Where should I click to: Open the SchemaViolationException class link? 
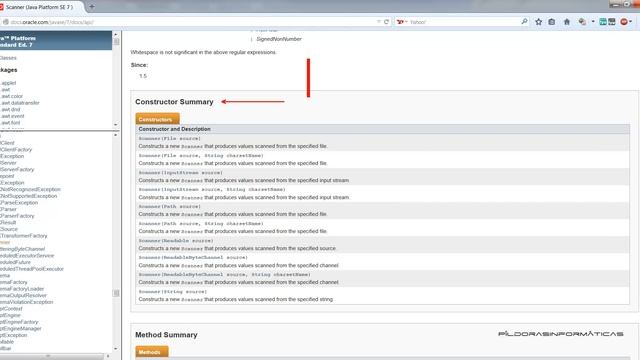27,302
